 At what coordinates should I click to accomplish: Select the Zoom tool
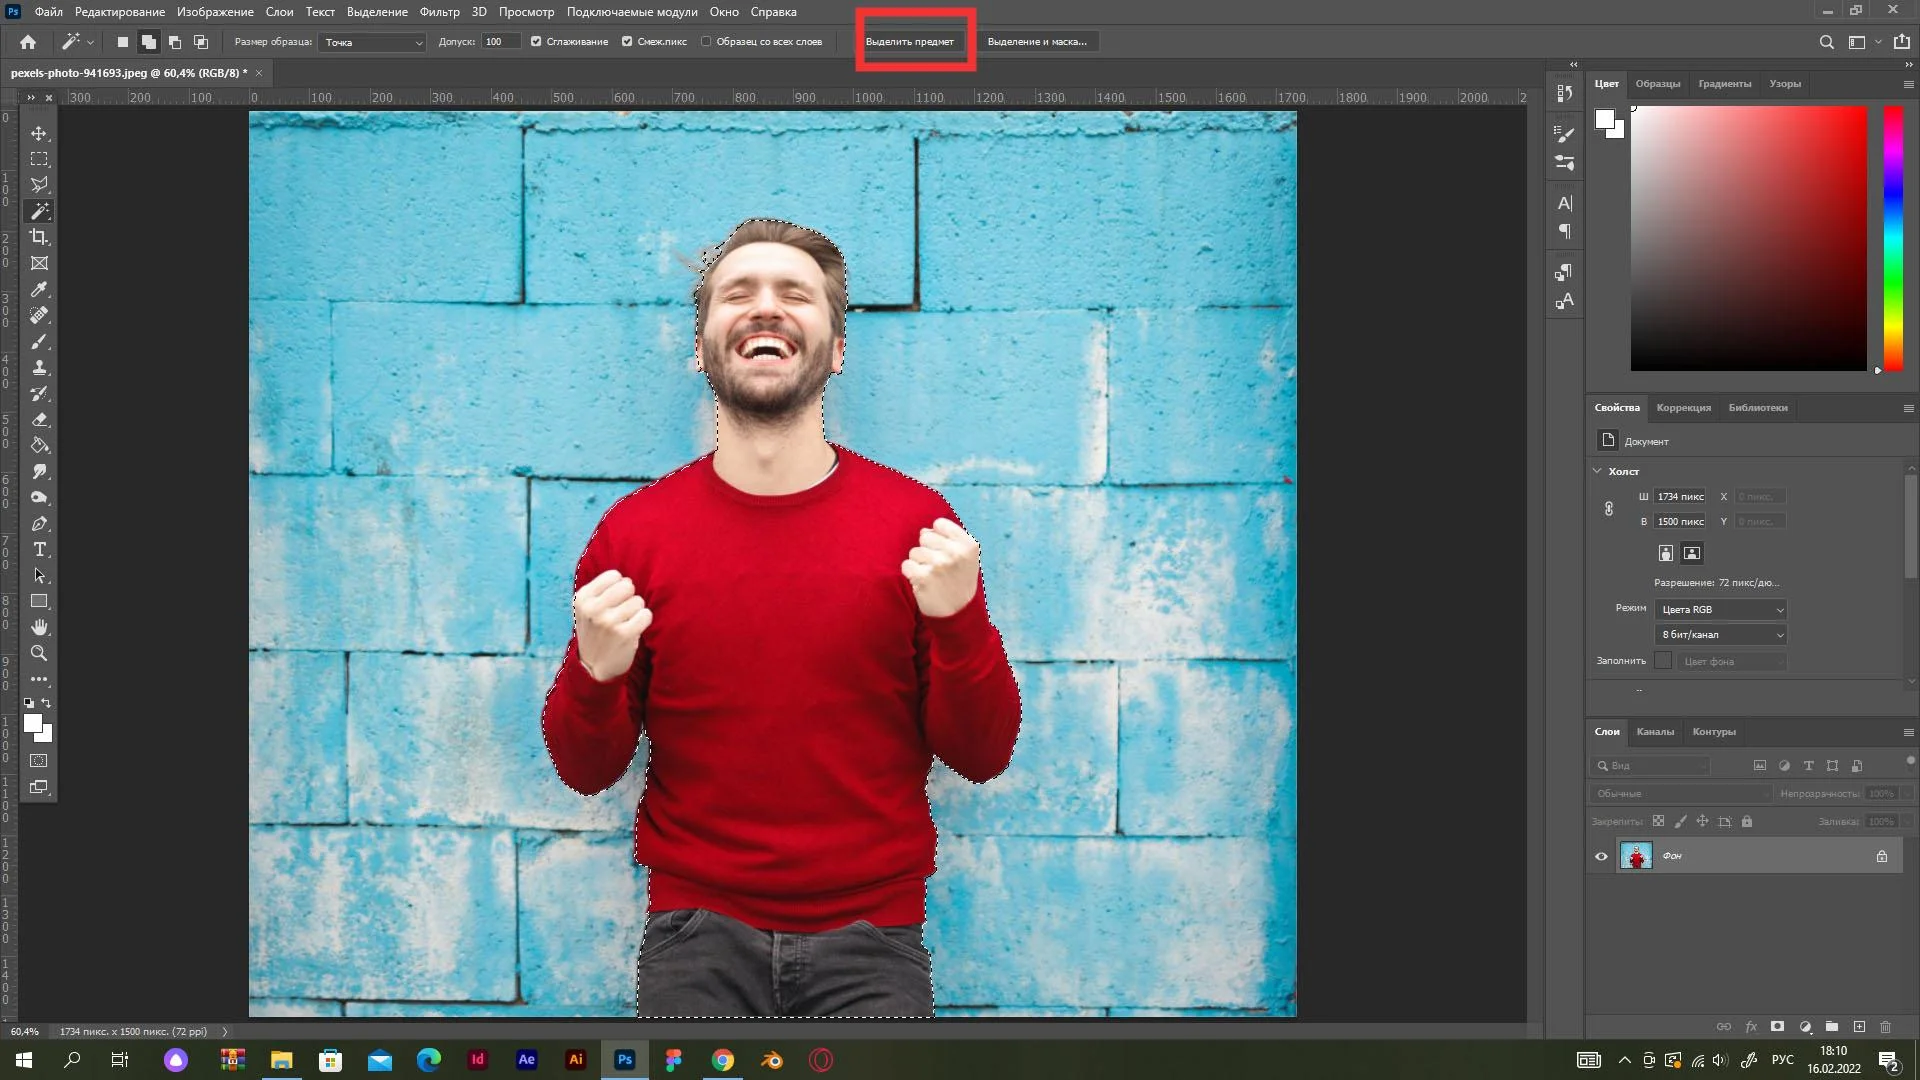point(39,653)
